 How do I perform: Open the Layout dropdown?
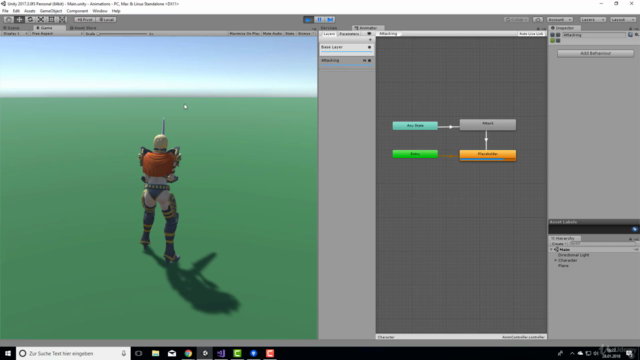623,20
